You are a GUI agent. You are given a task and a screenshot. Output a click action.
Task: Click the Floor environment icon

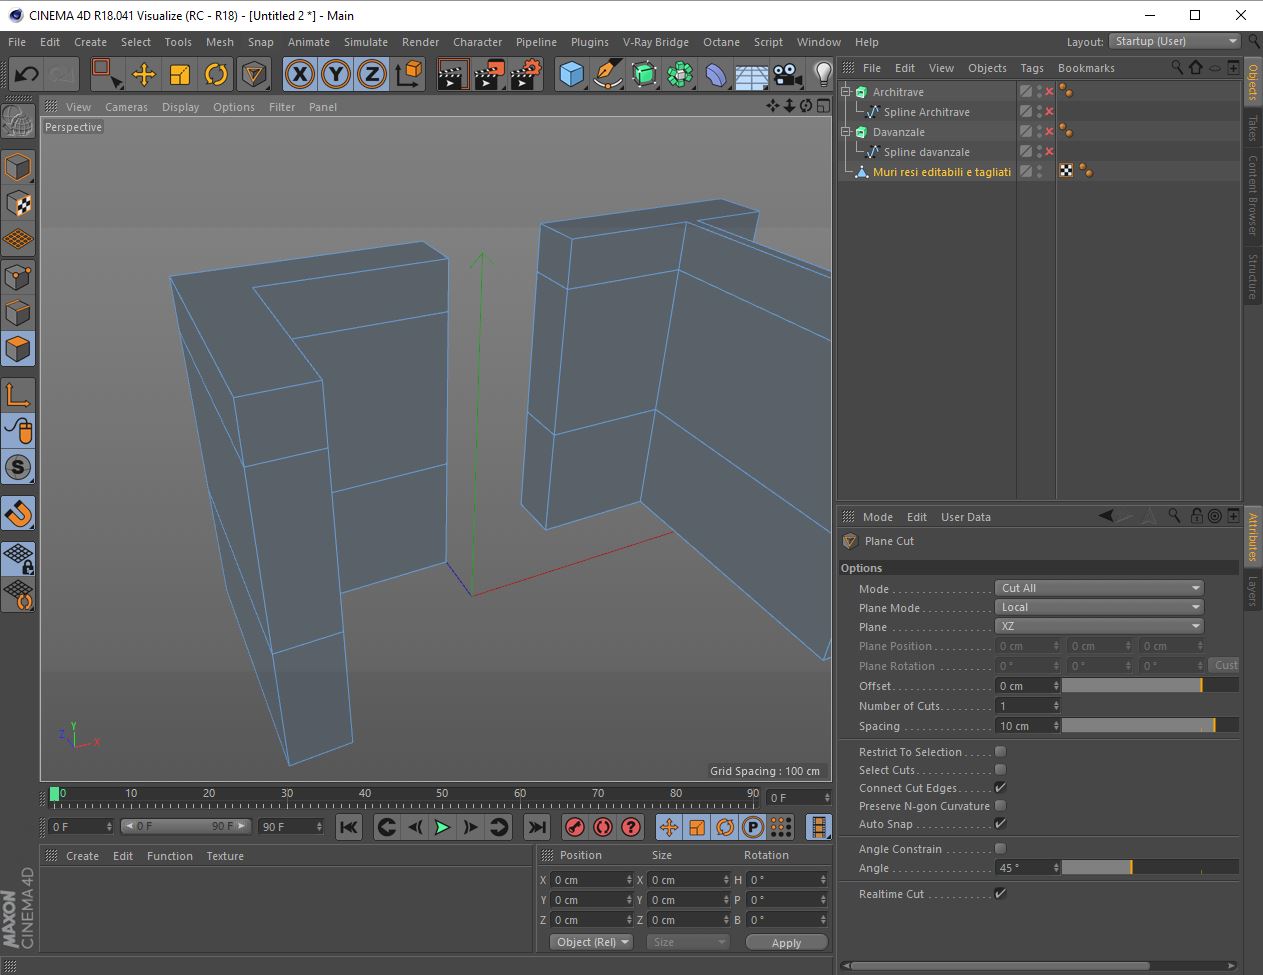[752, 74]
